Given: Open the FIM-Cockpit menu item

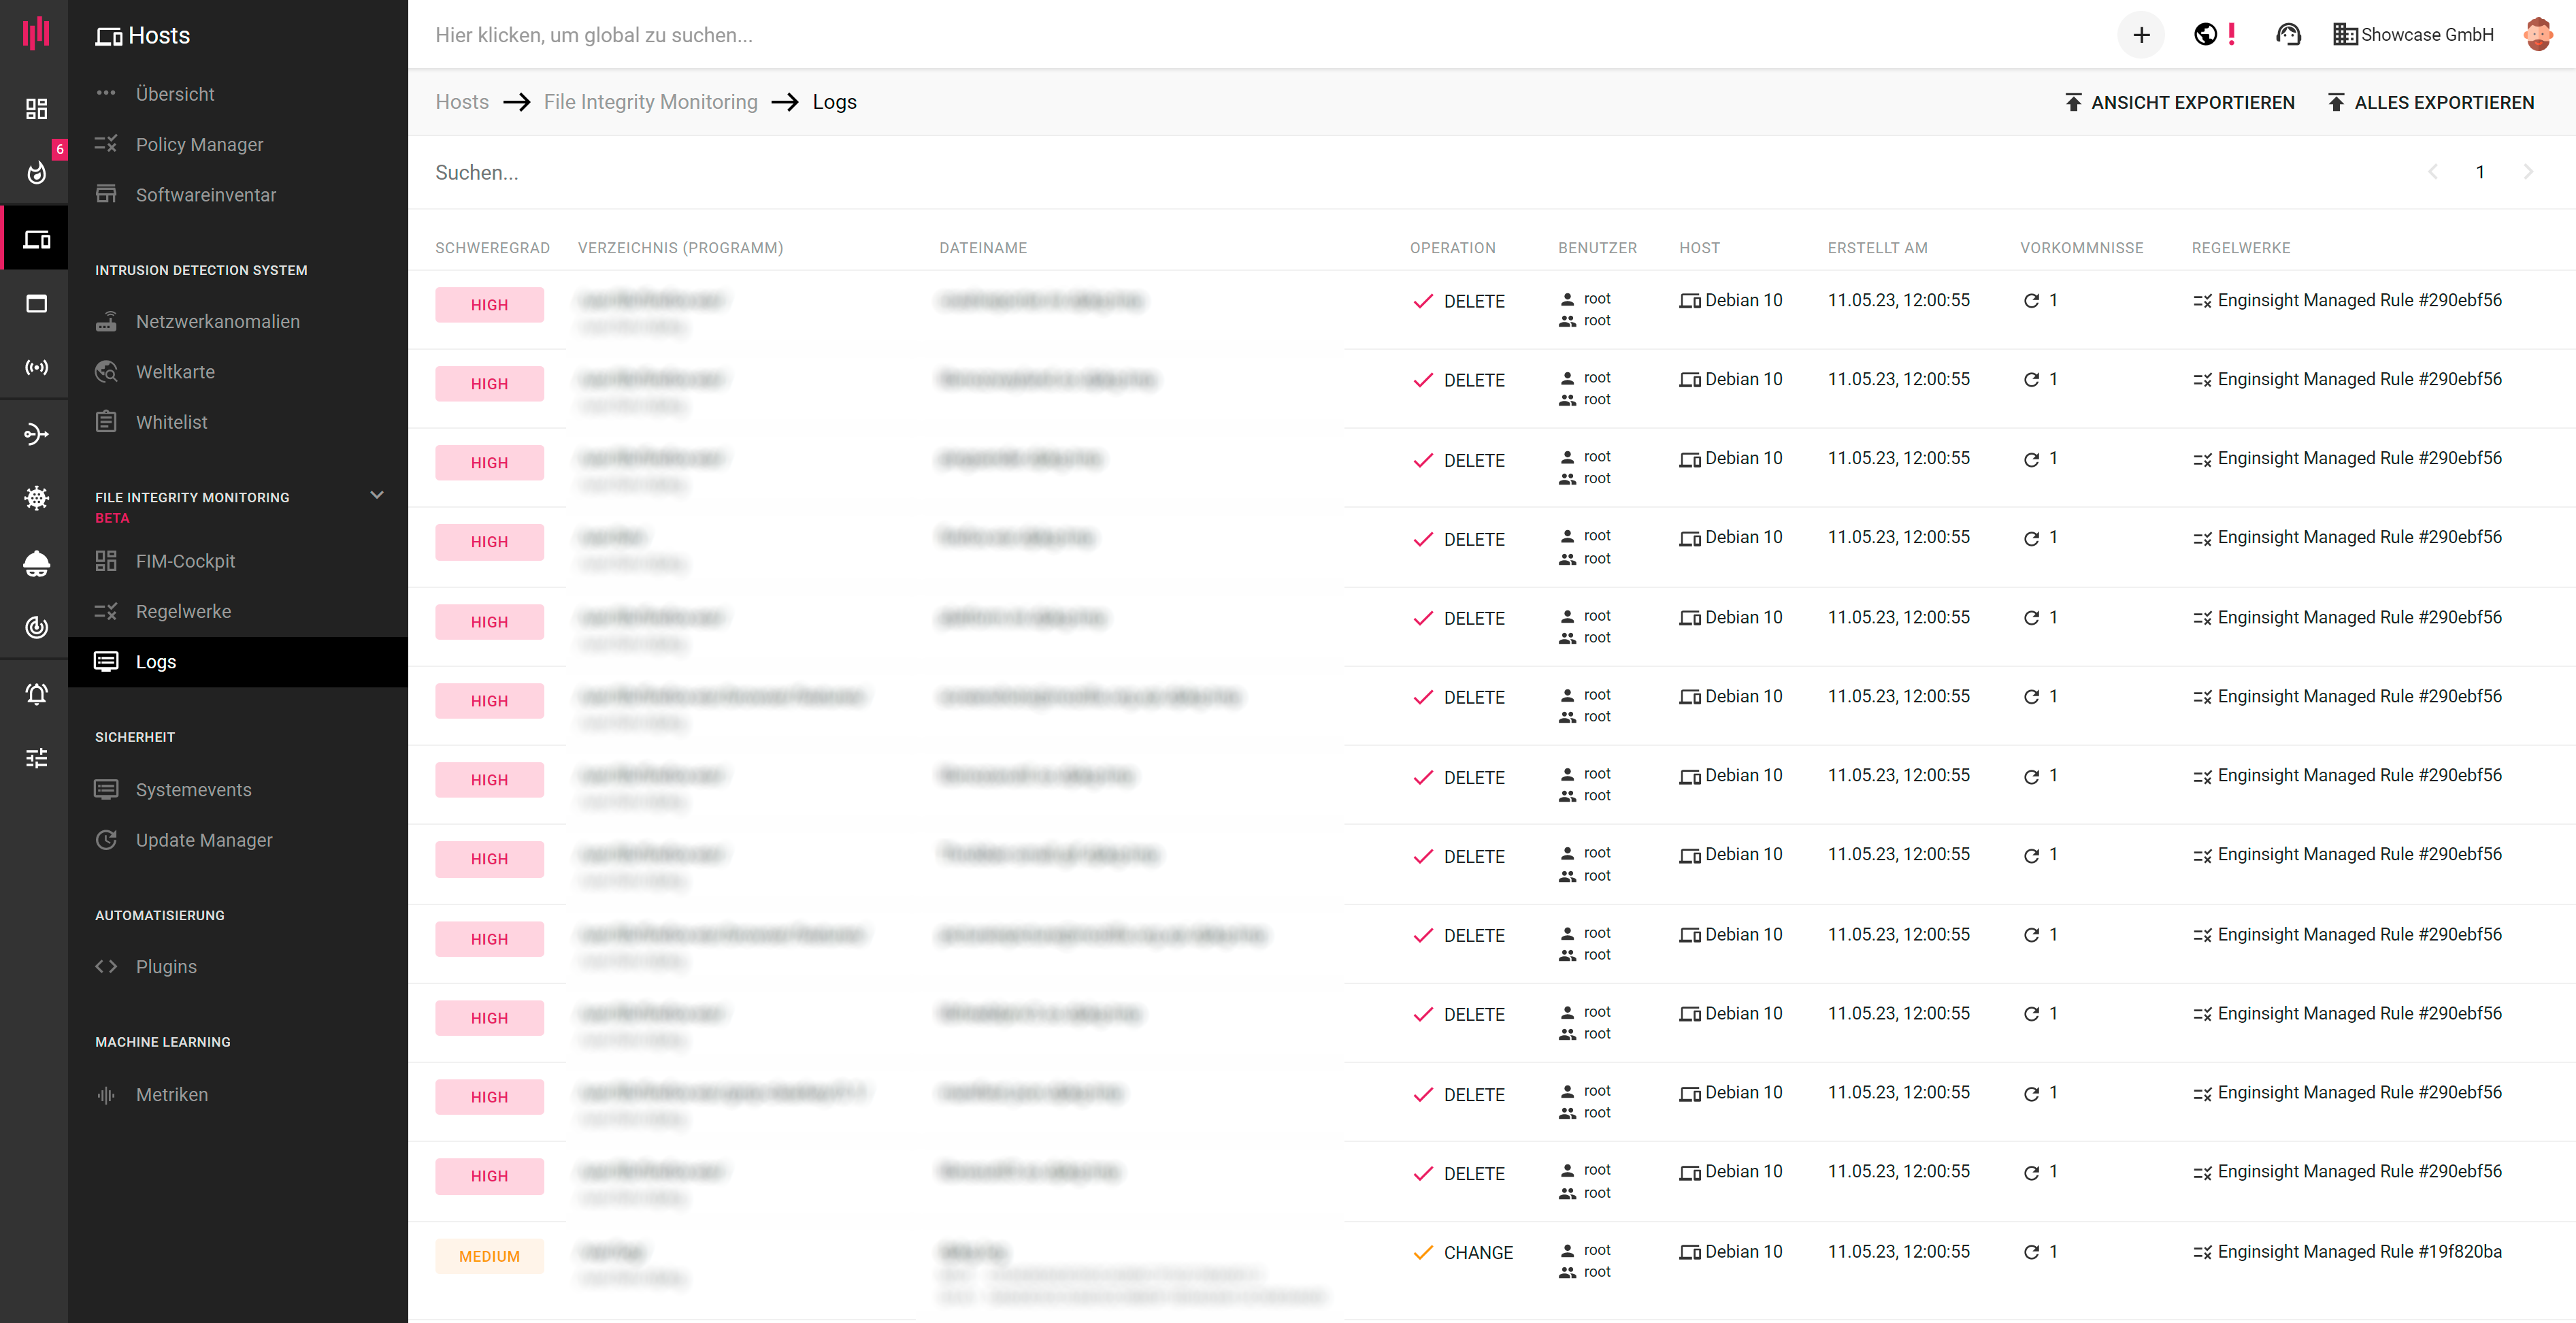Looking at the screenshot, I should pyautogui.click(x=185, y=561).
